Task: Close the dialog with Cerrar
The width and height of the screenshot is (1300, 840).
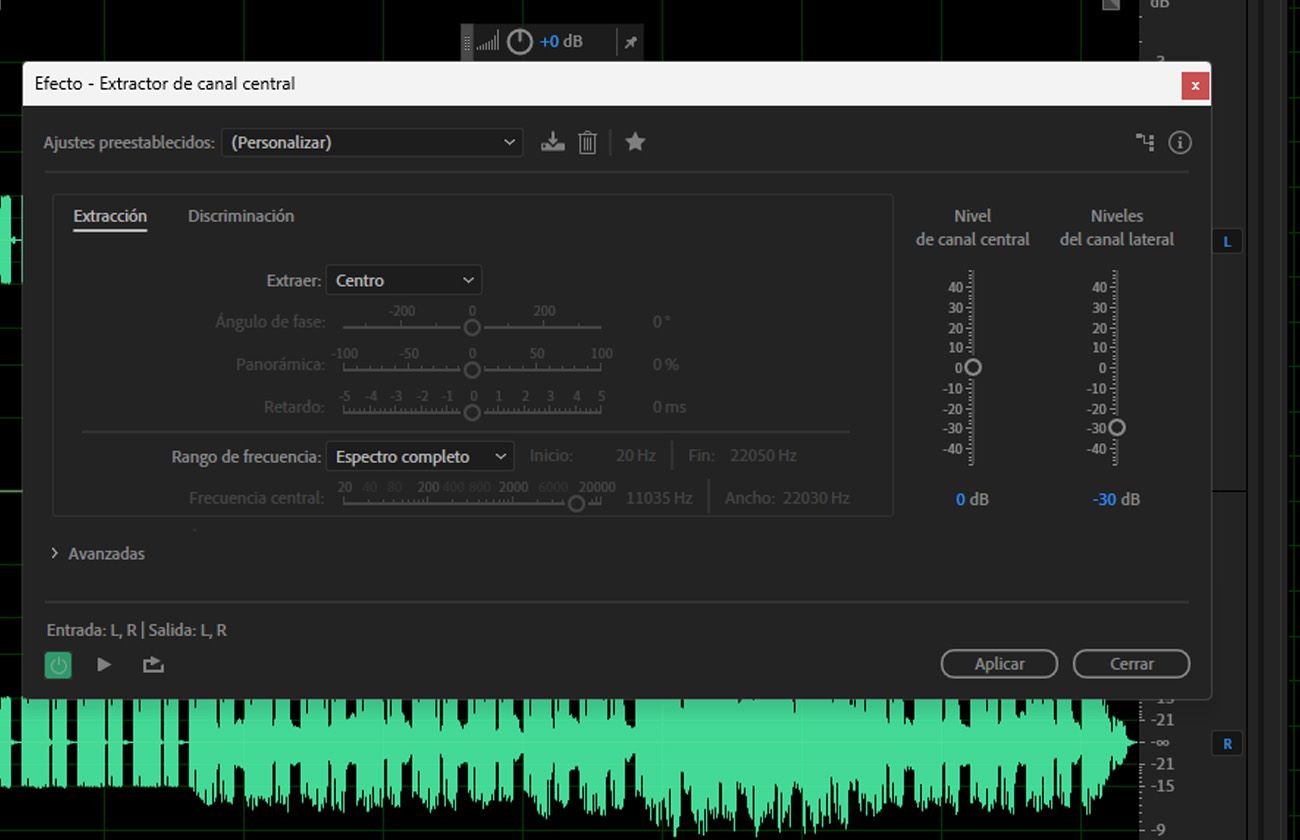Action: coord(1131,663)
